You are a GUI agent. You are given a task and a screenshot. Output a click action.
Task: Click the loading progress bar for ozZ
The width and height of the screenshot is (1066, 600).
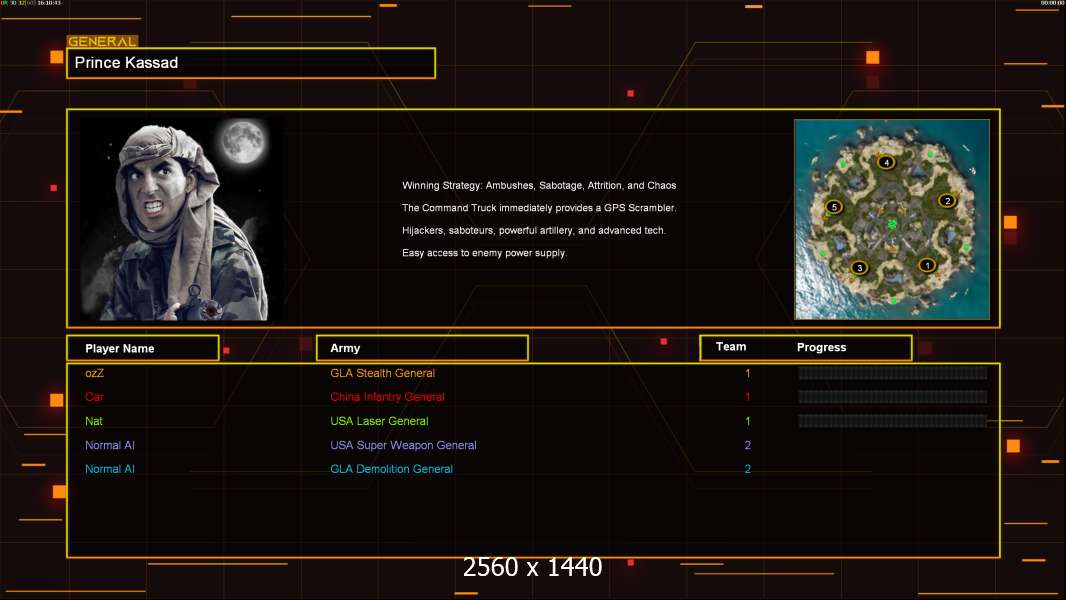click(x=892, y=373)
